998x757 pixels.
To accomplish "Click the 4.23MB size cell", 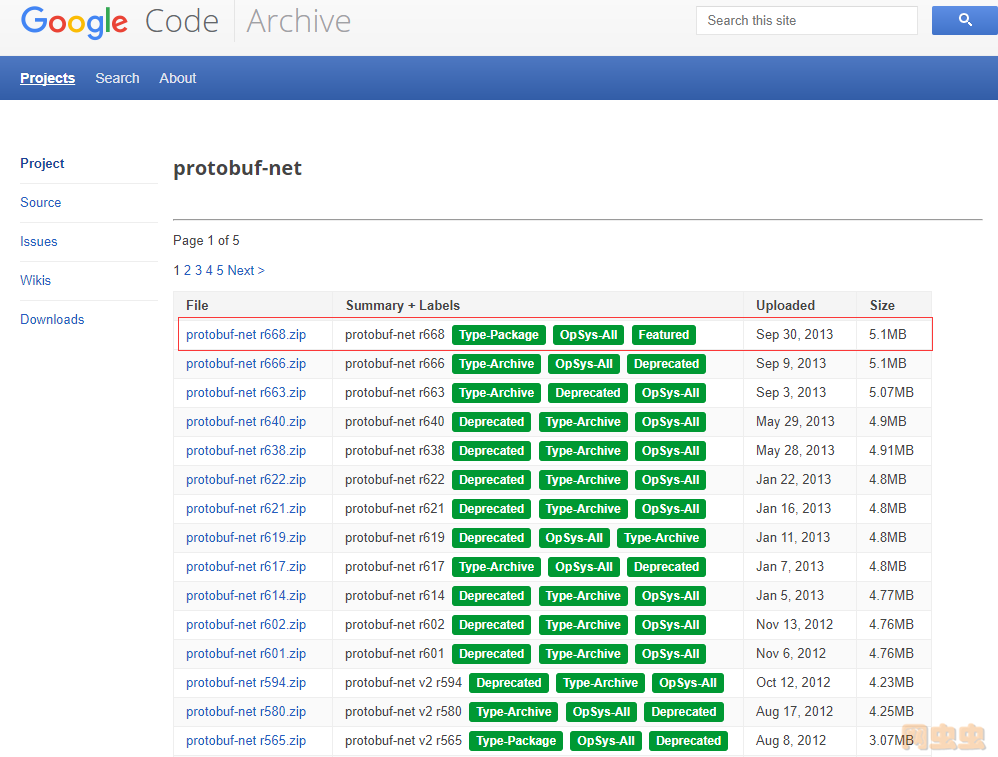I will click(x=891, y=683).
